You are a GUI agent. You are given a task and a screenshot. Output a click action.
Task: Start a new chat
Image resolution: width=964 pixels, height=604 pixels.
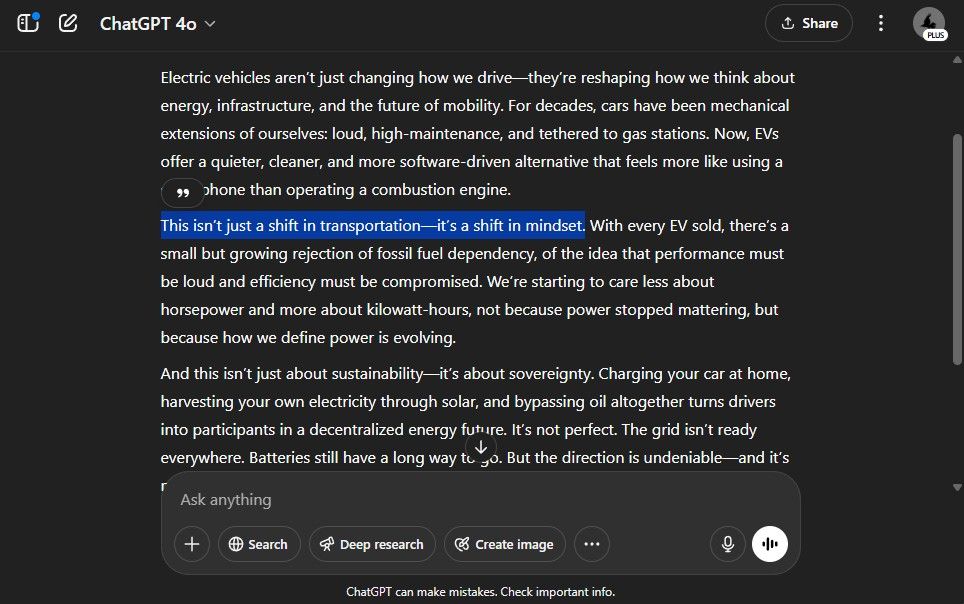coord(68,23)
